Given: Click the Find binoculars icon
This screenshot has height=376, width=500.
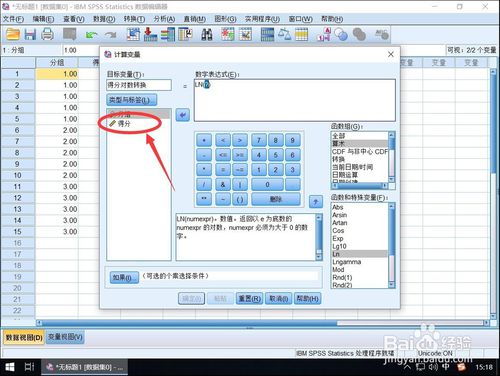Looking at the screenshot, I should [x=207, y=35].
